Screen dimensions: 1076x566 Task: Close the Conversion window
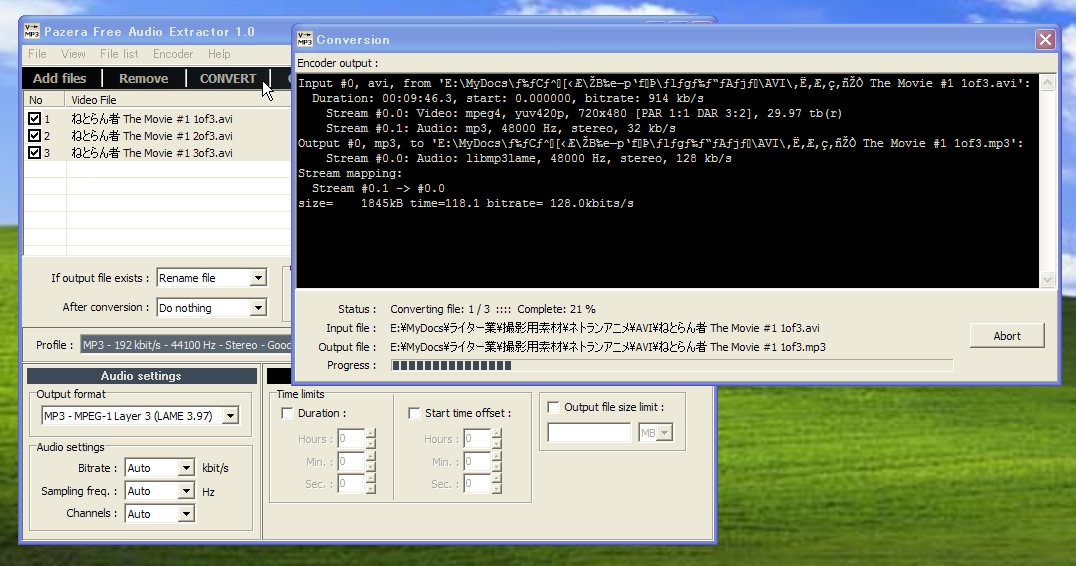(1044, 40)
